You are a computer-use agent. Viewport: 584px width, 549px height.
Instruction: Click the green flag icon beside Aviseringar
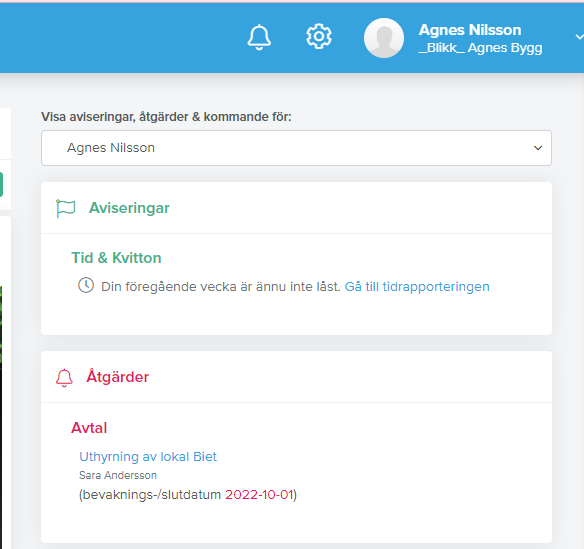point(66,208)
